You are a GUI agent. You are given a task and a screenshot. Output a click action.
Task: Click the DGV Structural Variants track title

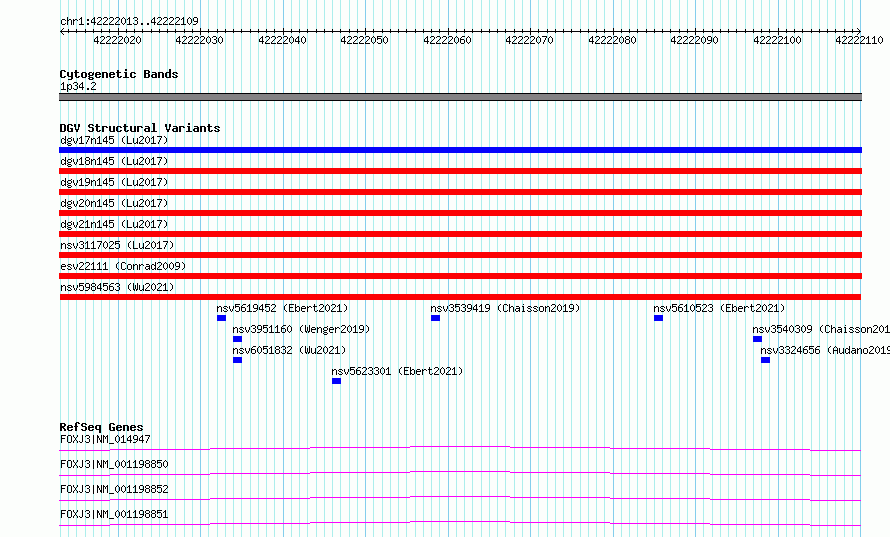click(x=140, y=128)
